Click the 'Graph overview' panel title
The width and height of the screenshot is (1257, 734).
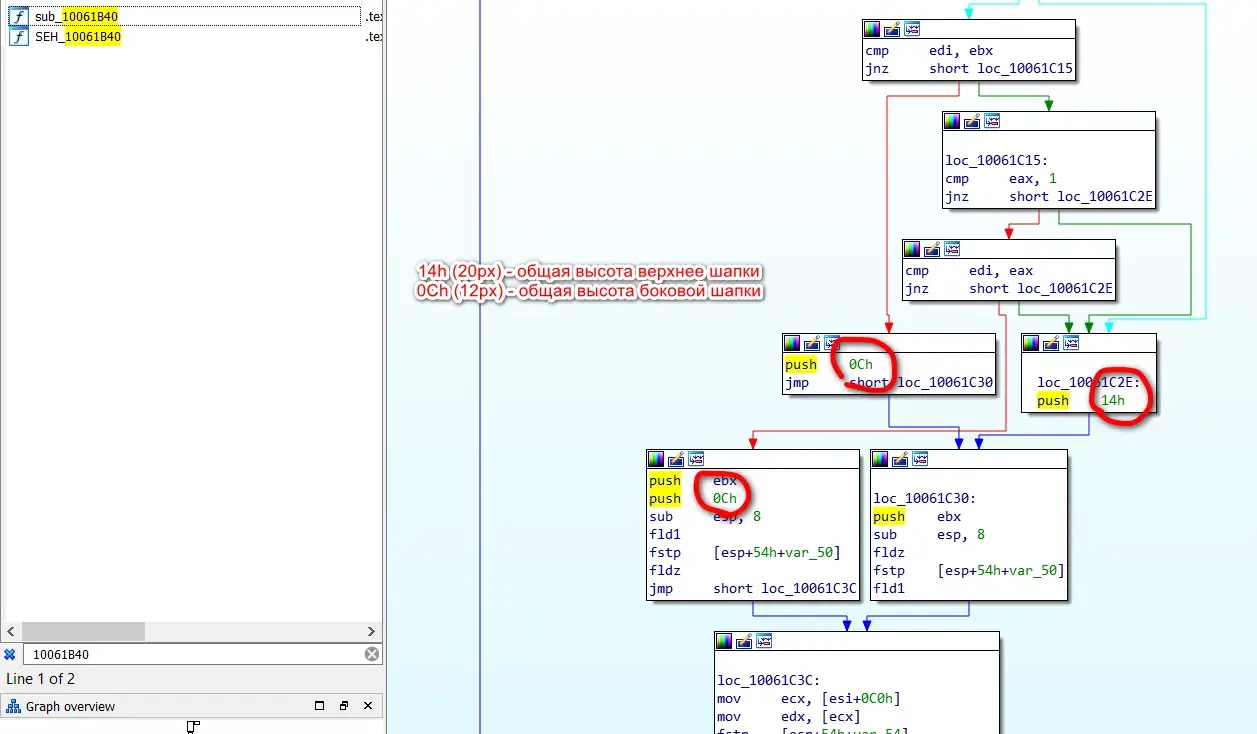point(70,706)
